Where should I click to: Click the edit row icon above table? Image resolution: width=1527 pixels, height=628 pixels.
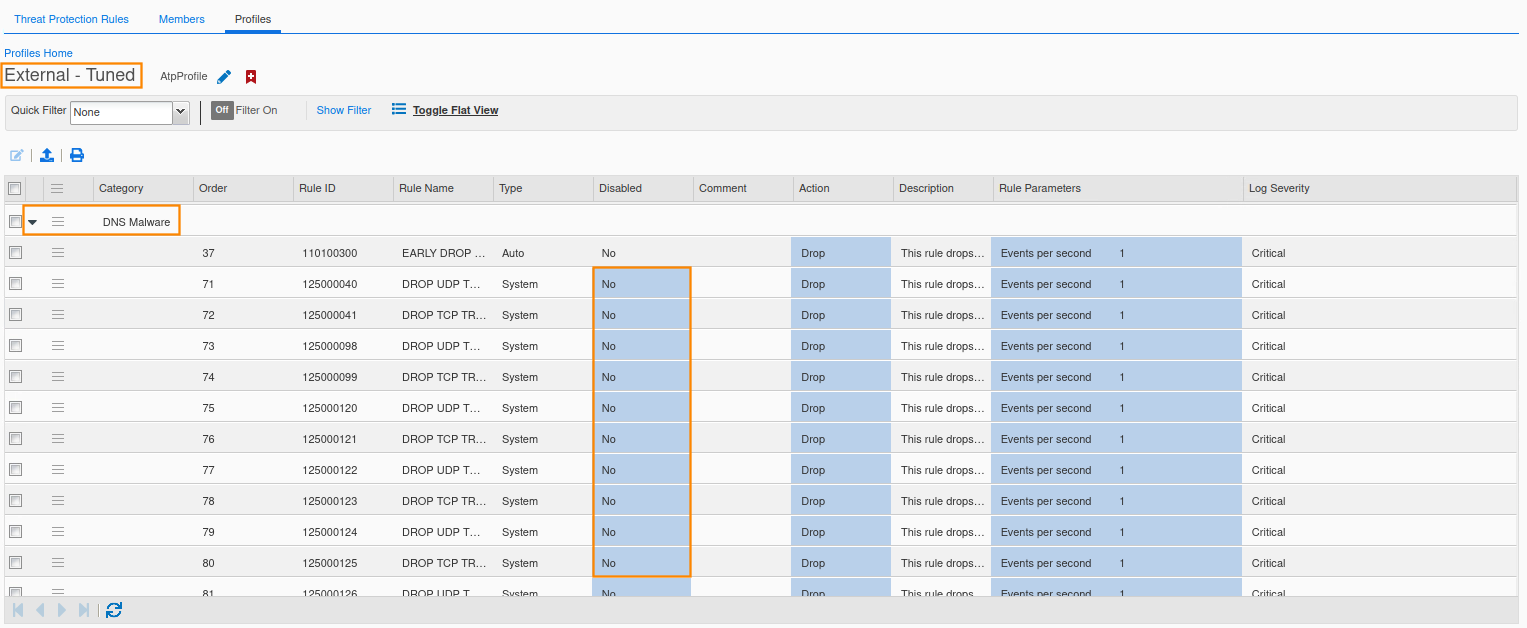17,155
